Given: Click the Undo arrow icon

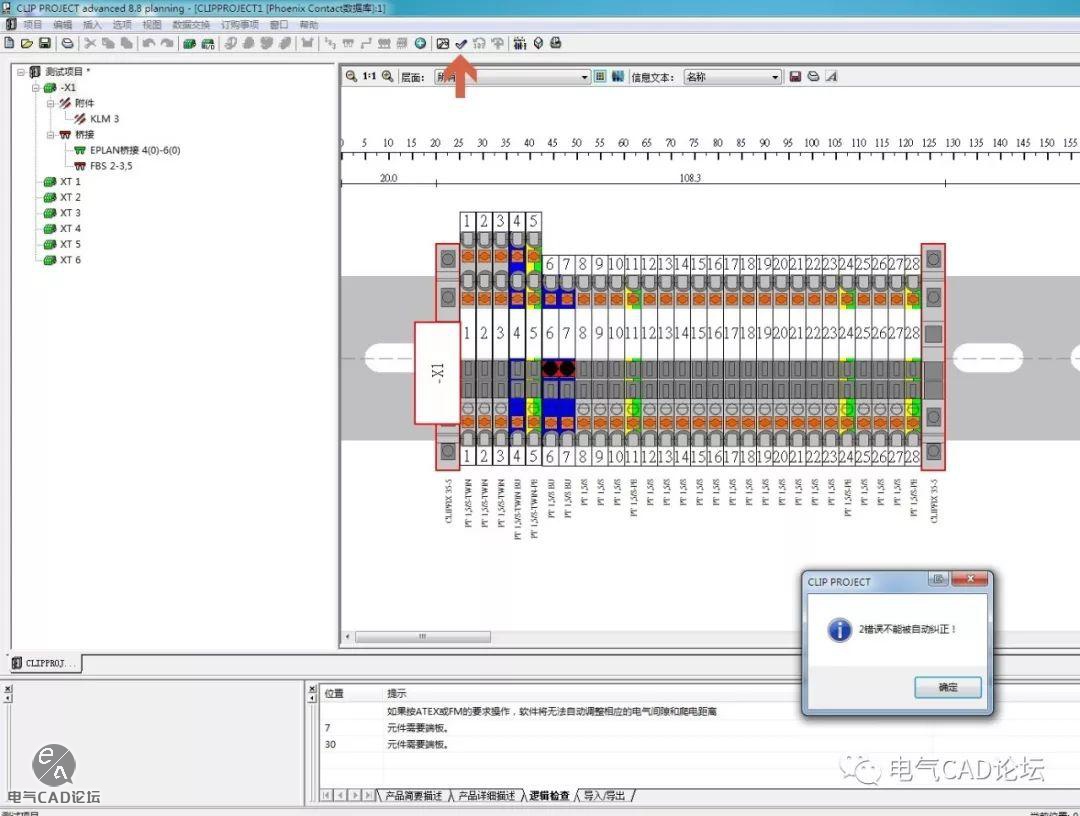Looking at the screenshot, I should coord(149,43).
